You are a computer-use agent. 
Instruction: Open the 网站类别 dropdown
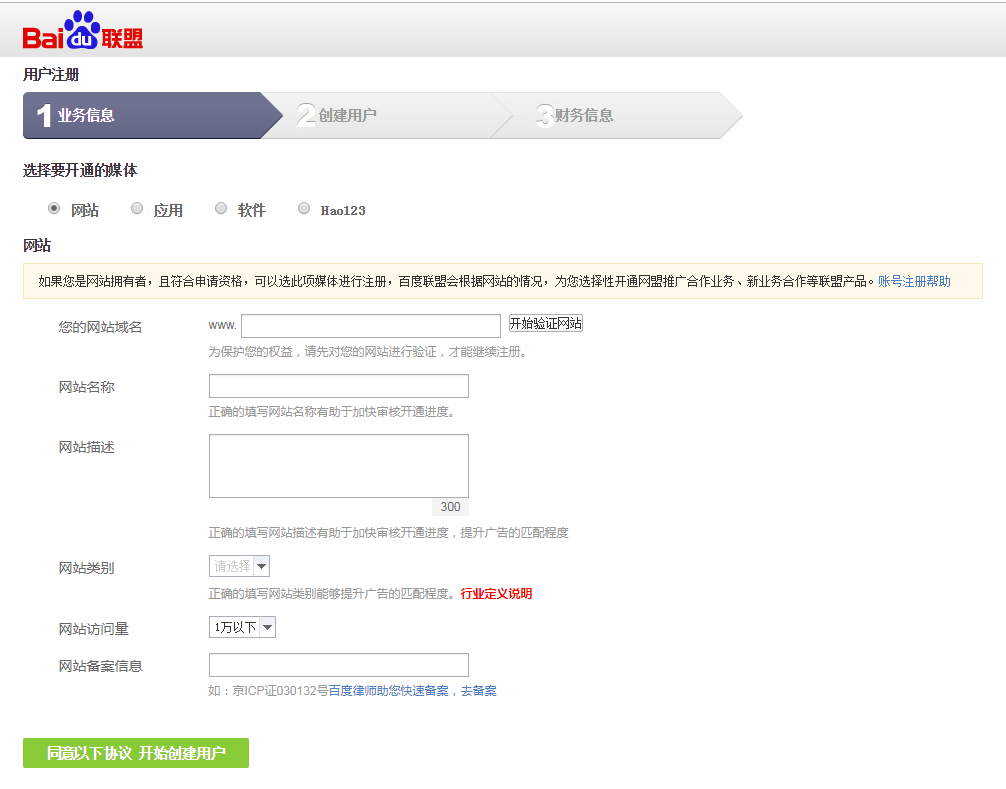click(x=240, y=567)
